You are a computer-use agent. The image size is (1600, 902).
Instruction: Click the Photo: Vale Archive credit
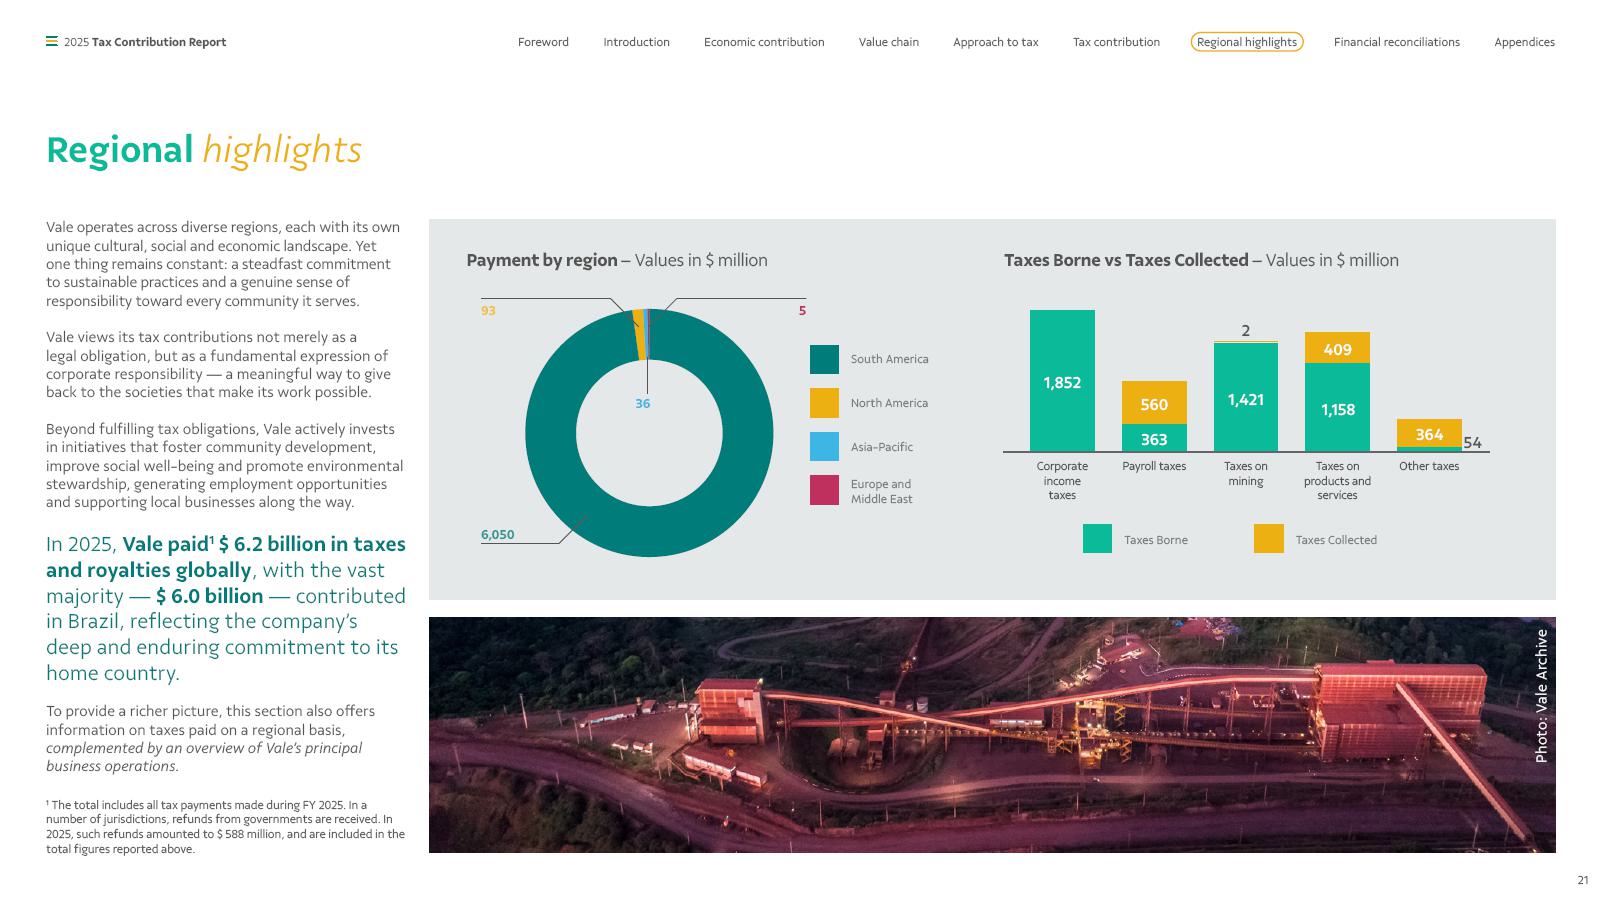coord(1541,696)
